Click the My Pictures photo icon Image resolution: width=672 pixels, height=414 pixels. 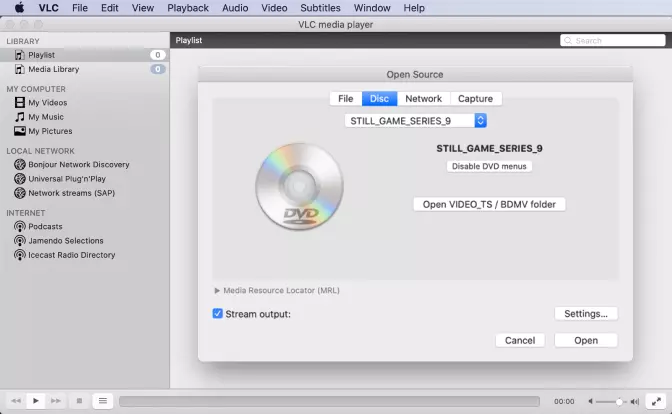point(20,131)
